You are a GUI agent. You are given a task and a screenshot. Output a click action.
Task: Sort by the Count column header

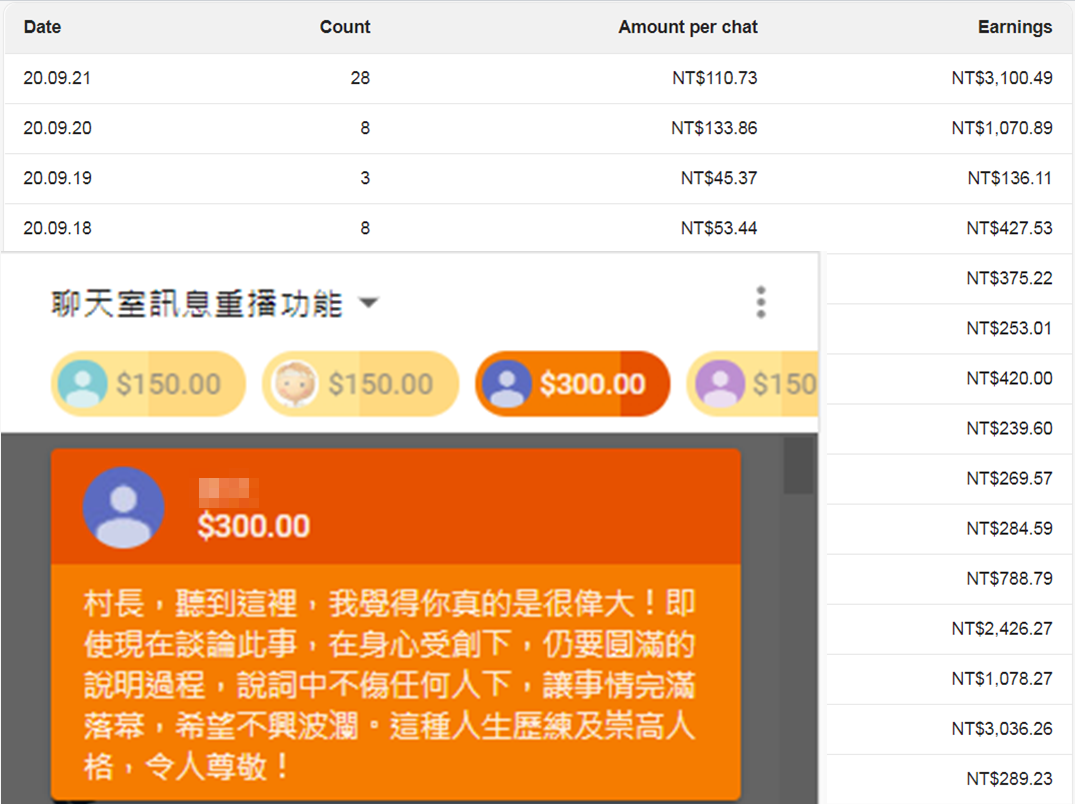(x=345, y=27)
